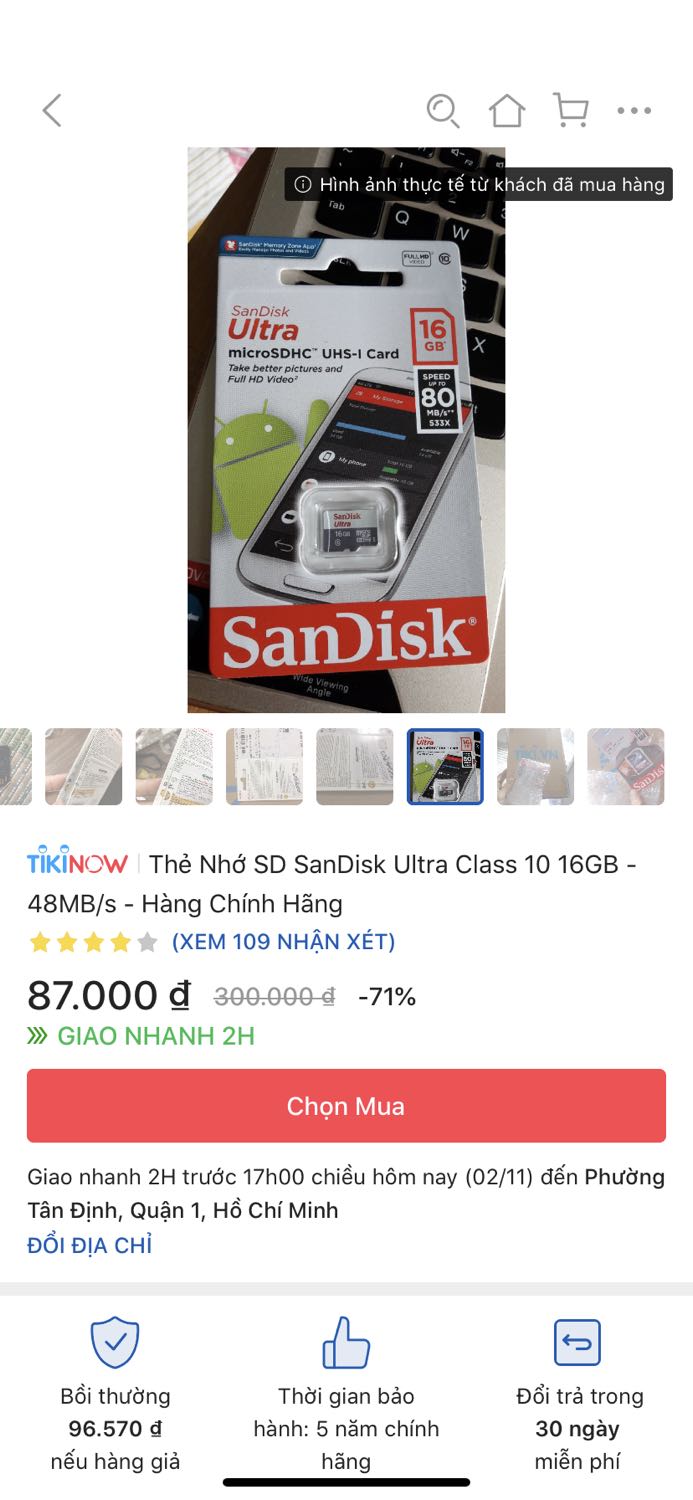
Task: Open the three-dot more options menu
Action: [x=634, y=111]
